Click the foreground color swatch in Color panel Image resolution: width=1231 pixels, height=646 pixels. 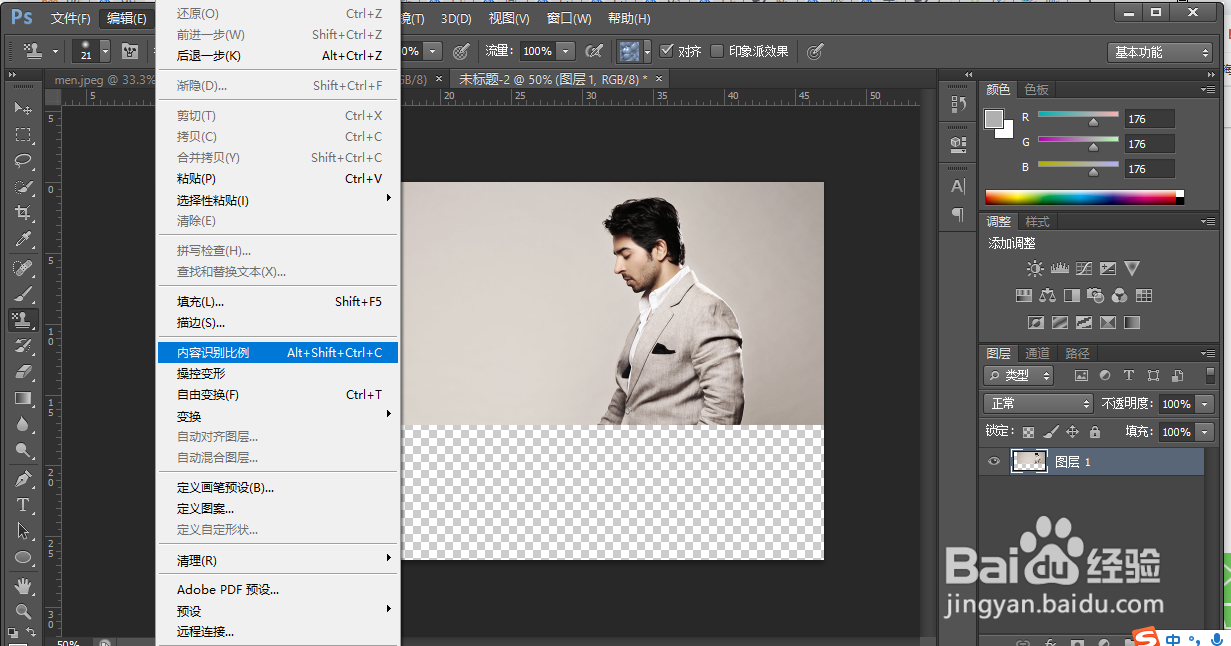(993, 119)
